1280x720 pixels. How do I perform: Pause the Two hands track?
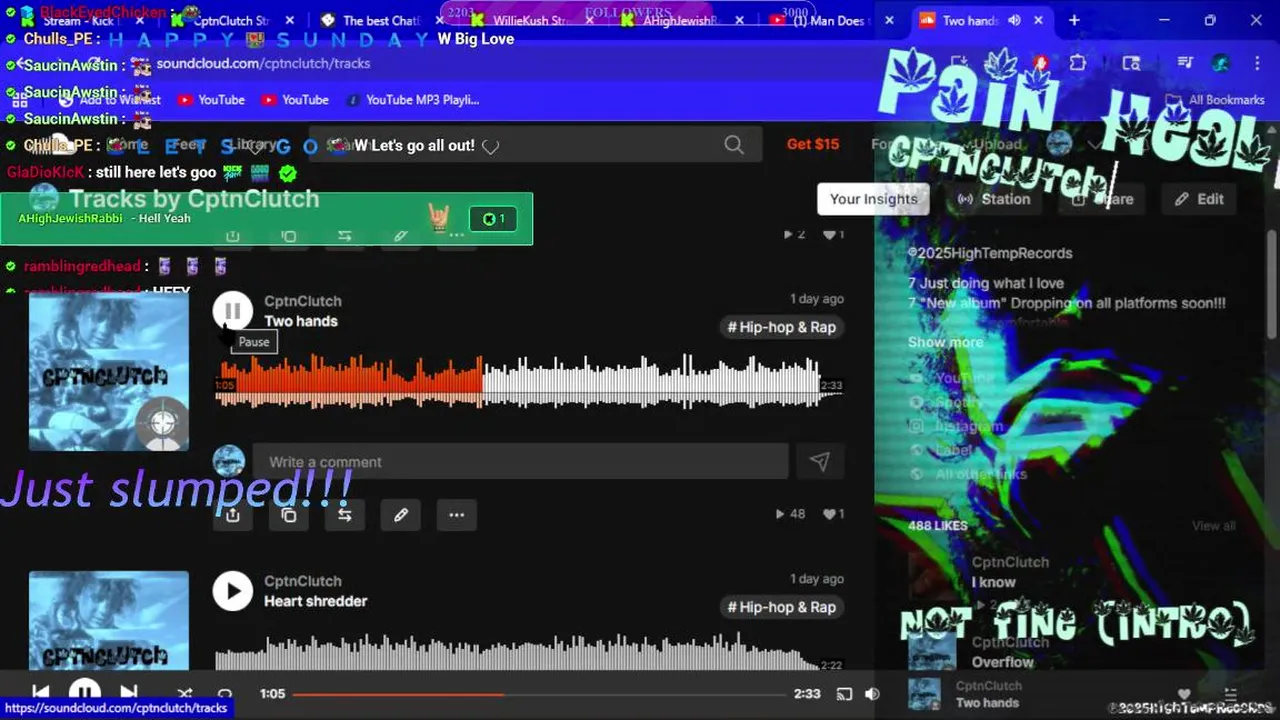pyautogui.click(x=232, y=311)
